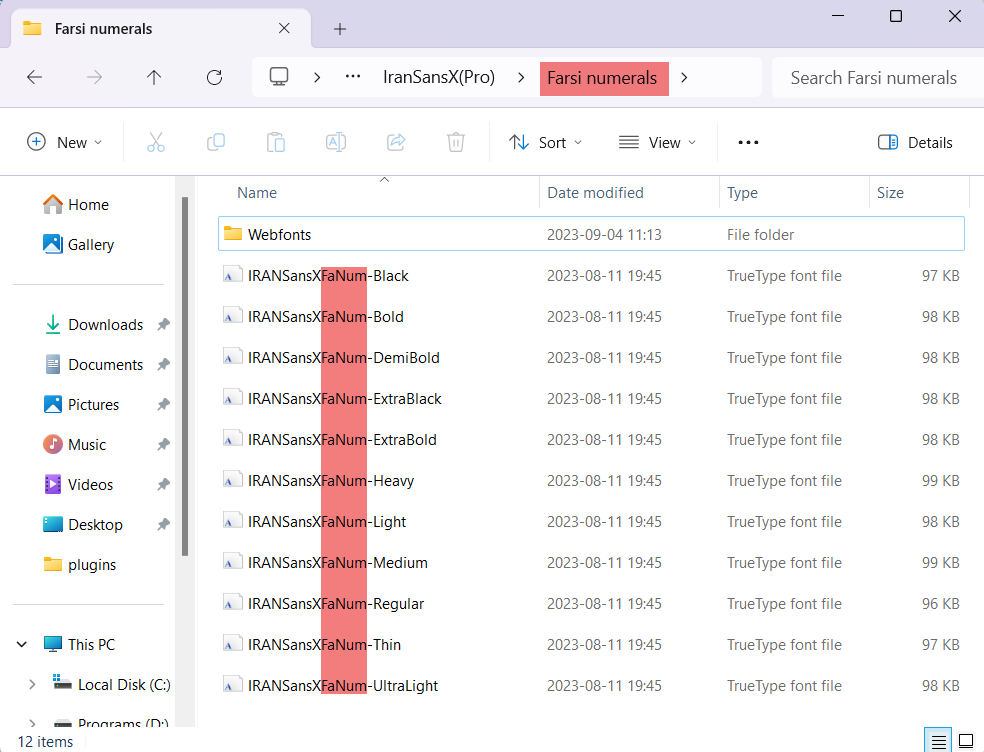Switch to details list view icon
Viewport: 984px width, 752px height.
(938, 741)
